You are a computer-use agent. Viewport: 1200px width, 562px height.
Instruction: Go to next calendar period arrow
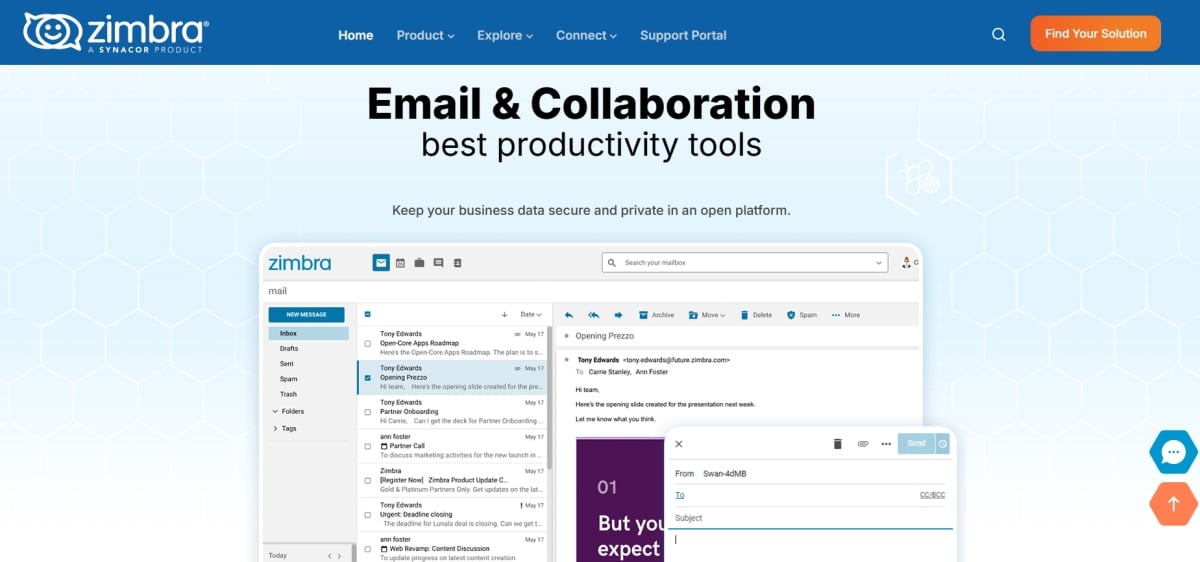point(340,555)
